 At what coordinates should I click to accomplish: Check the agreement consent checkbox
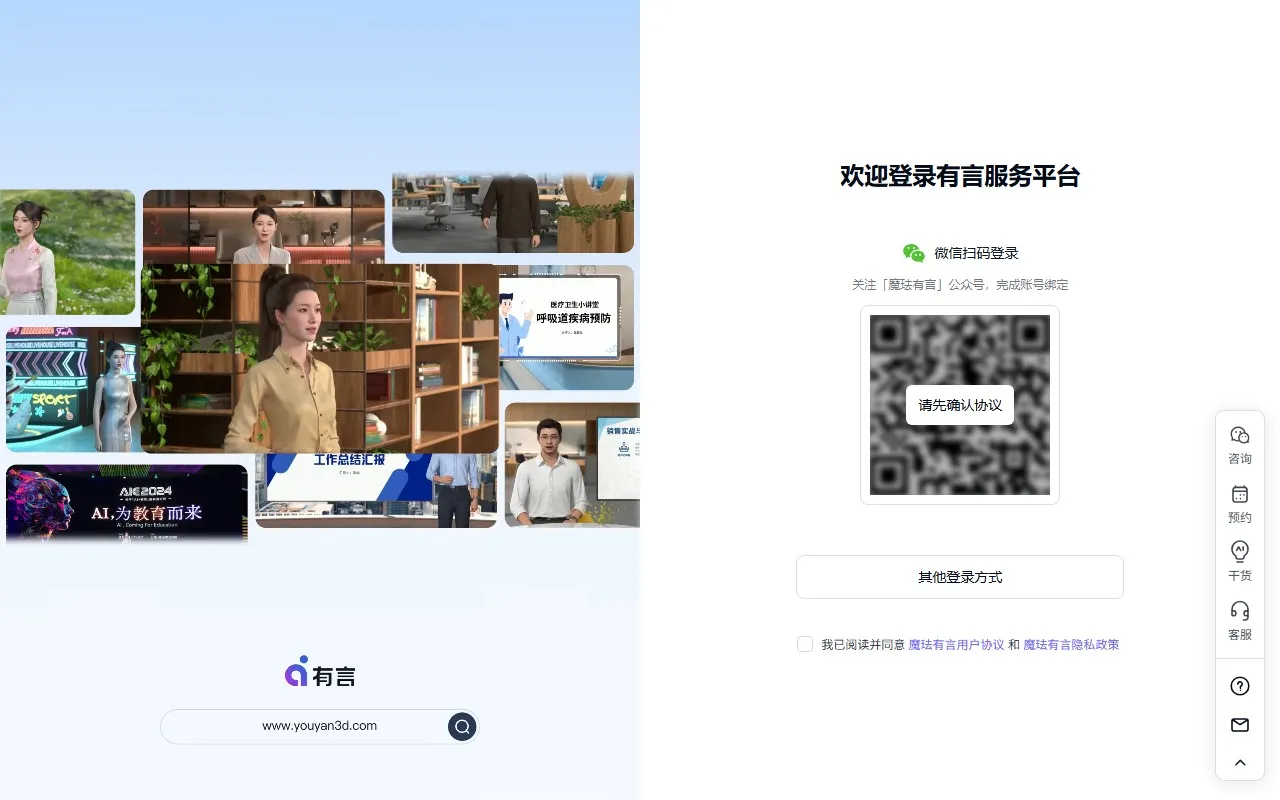coord(805,644)
